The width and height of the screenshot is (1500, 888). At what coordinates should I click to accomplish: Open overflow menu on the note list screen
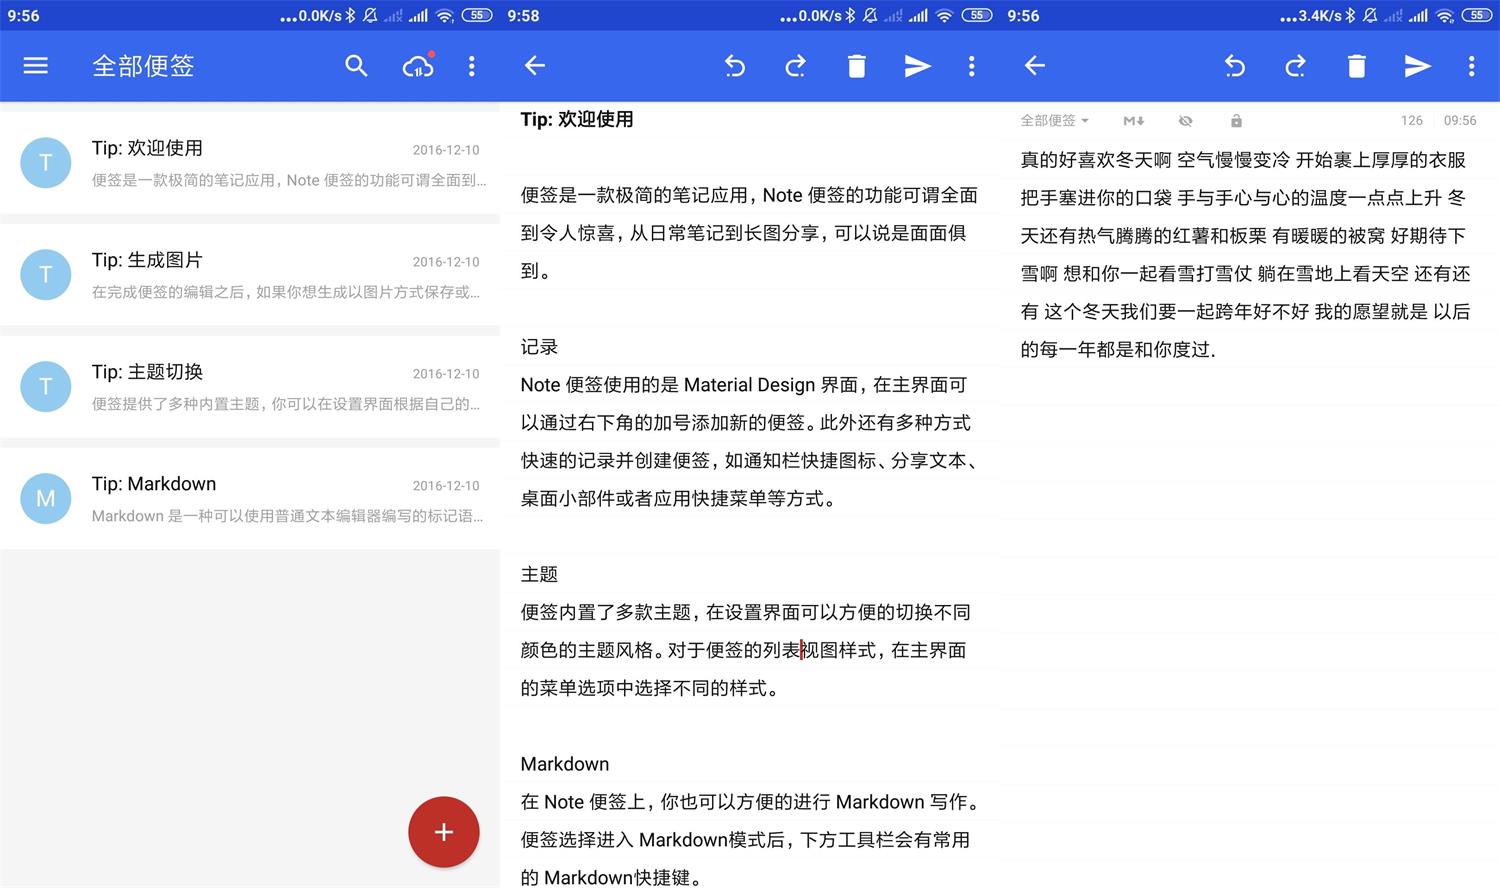click(471, 66)
